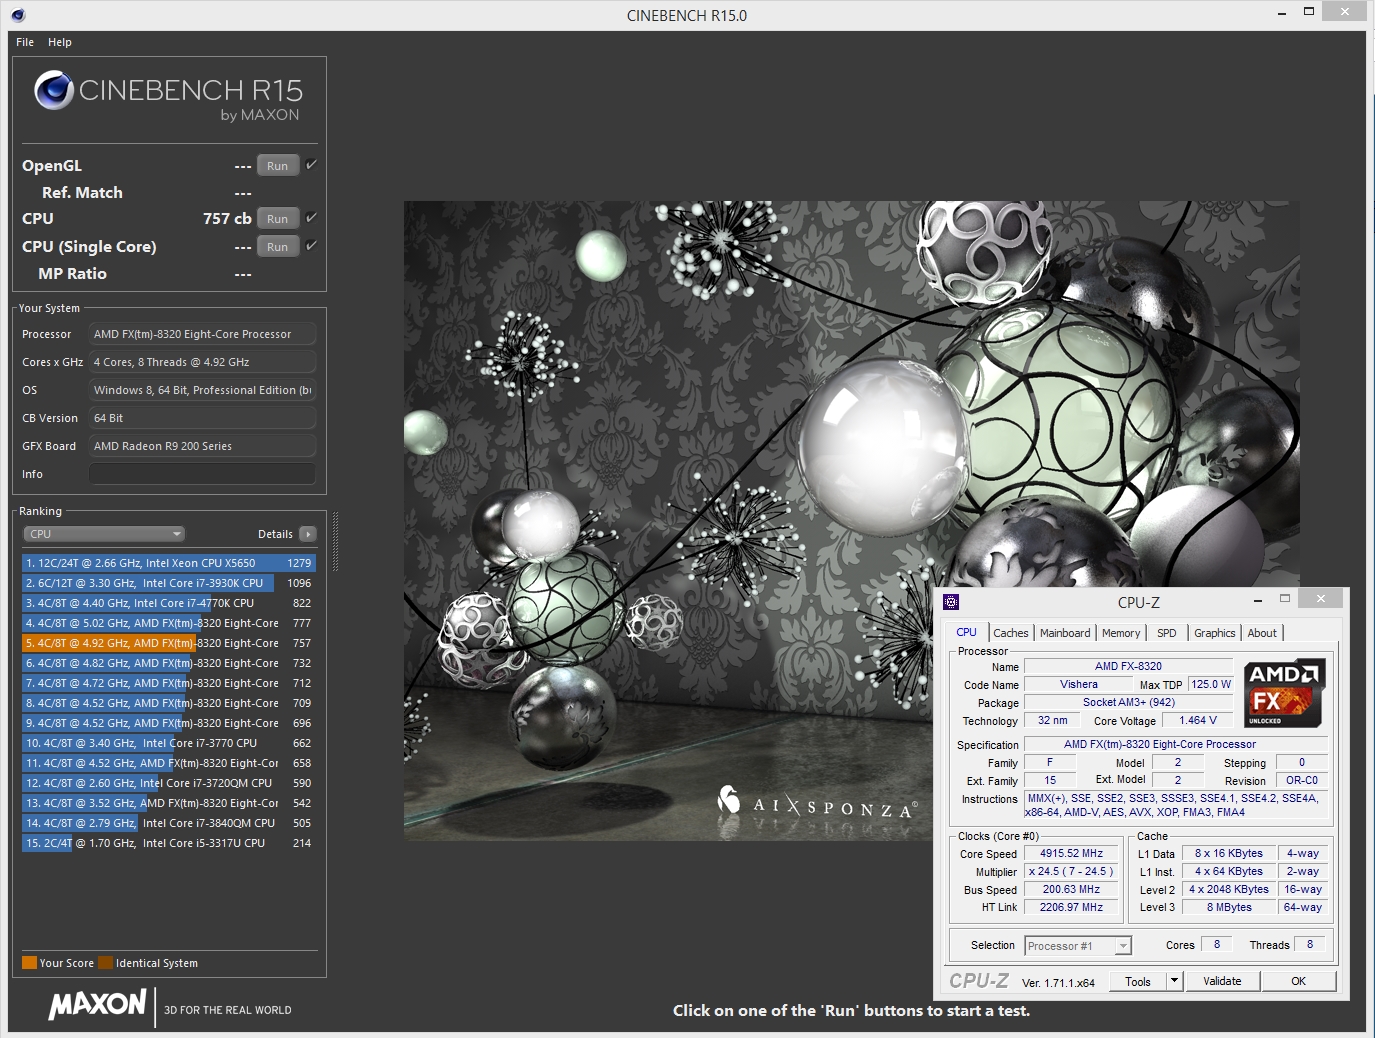Click the Core Voltage 1.464 V value

point(1198,720)
